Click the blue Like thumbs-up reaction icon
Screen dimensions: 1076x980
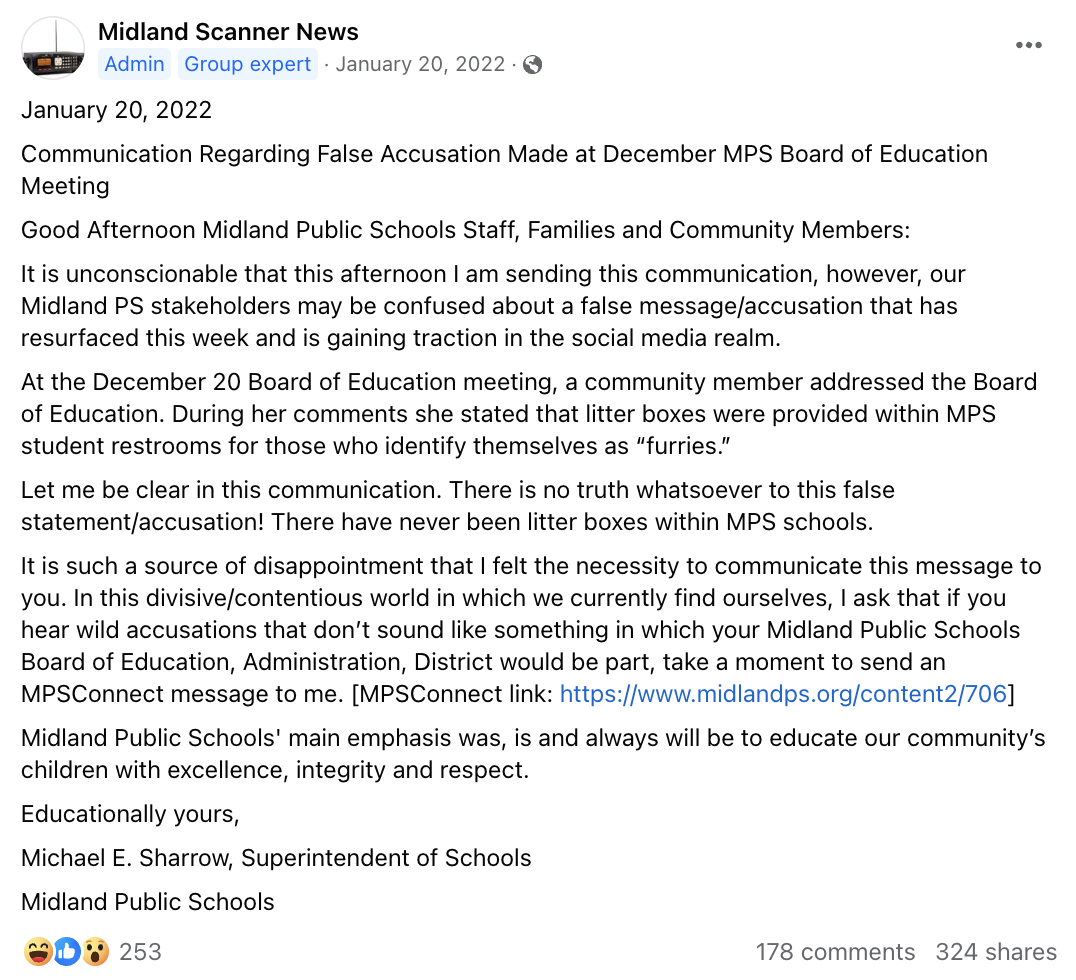[x=67, y=952]
